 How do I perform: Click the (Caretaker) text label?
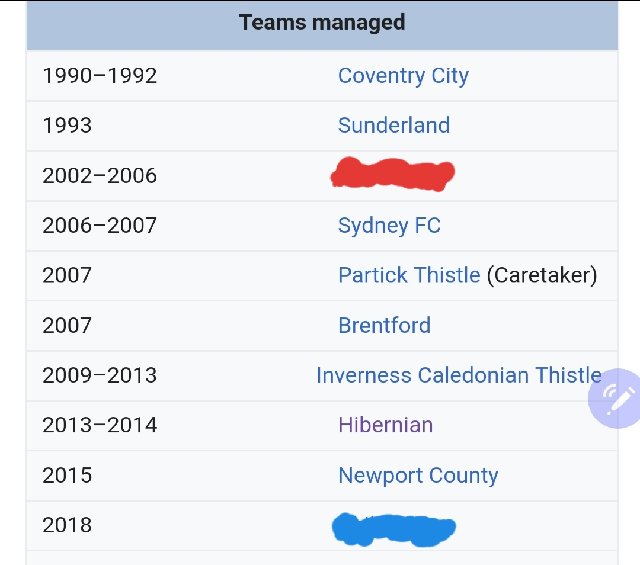tap(542, 276)
